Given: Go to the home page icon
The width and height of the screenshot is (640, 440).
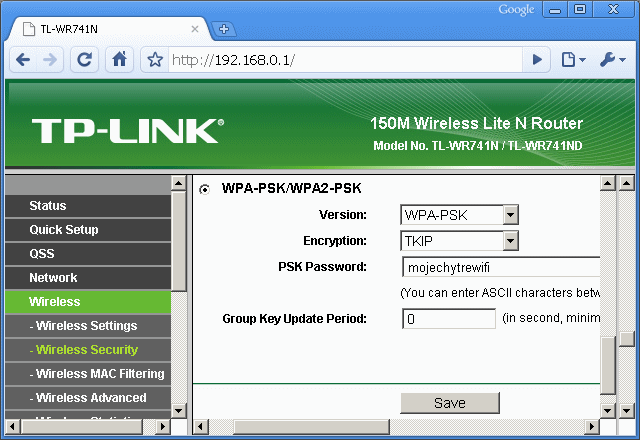Looking at the screenshot, I should (120, 60).
